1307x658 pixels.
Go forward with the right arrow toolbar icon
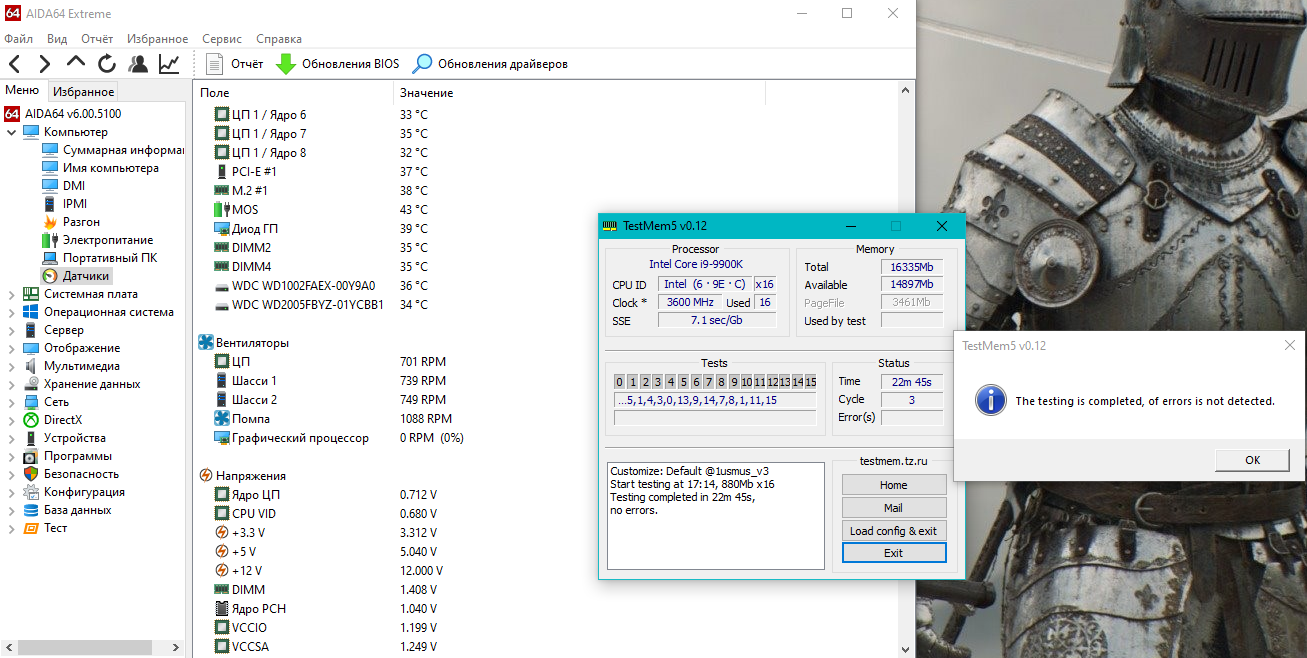(x=44, y=64)
